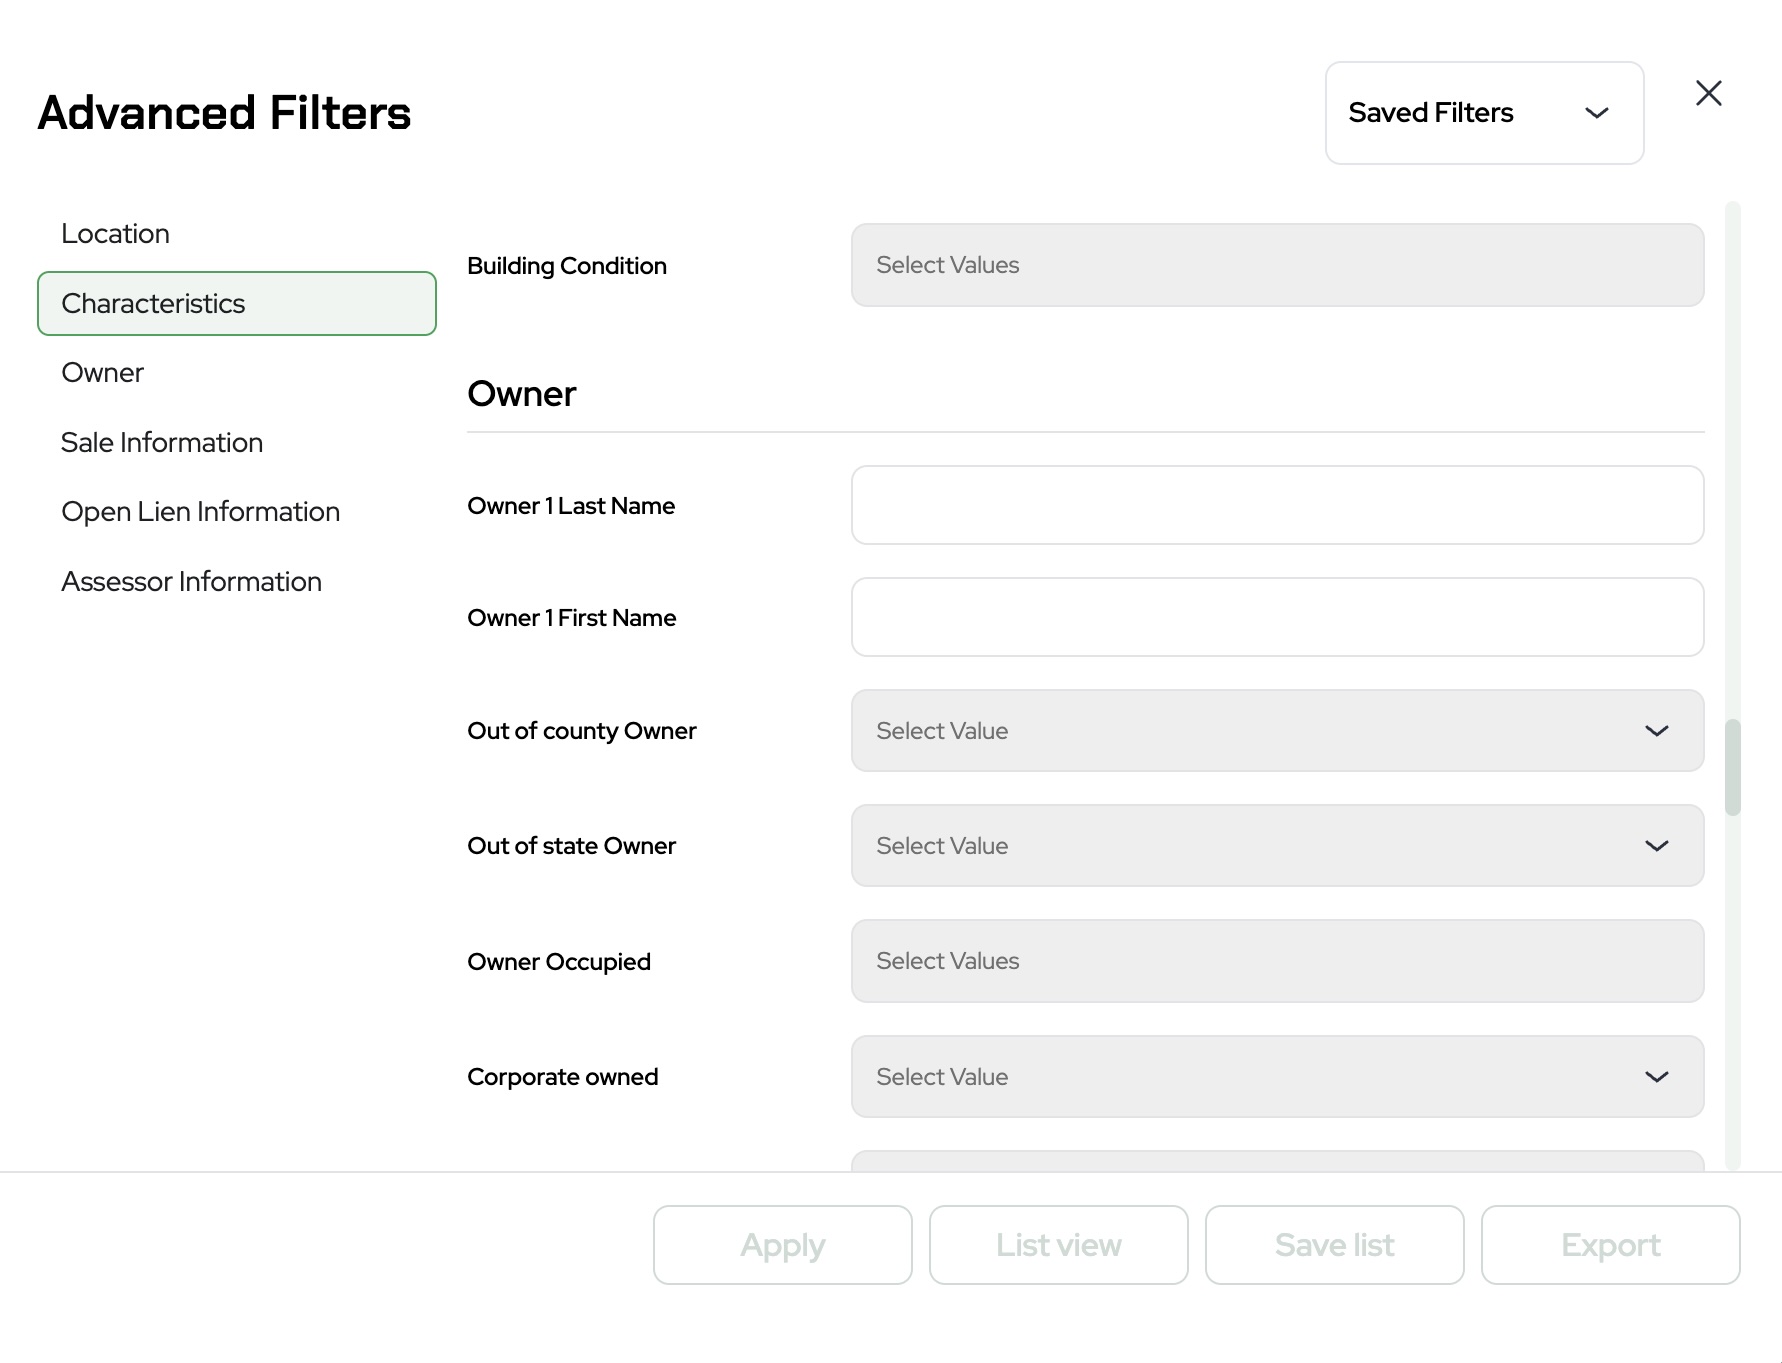Close the Advanced Filters dialog
Image resolution: width=1782 pixels, height=1363 pixels.
pos(1708,94)
